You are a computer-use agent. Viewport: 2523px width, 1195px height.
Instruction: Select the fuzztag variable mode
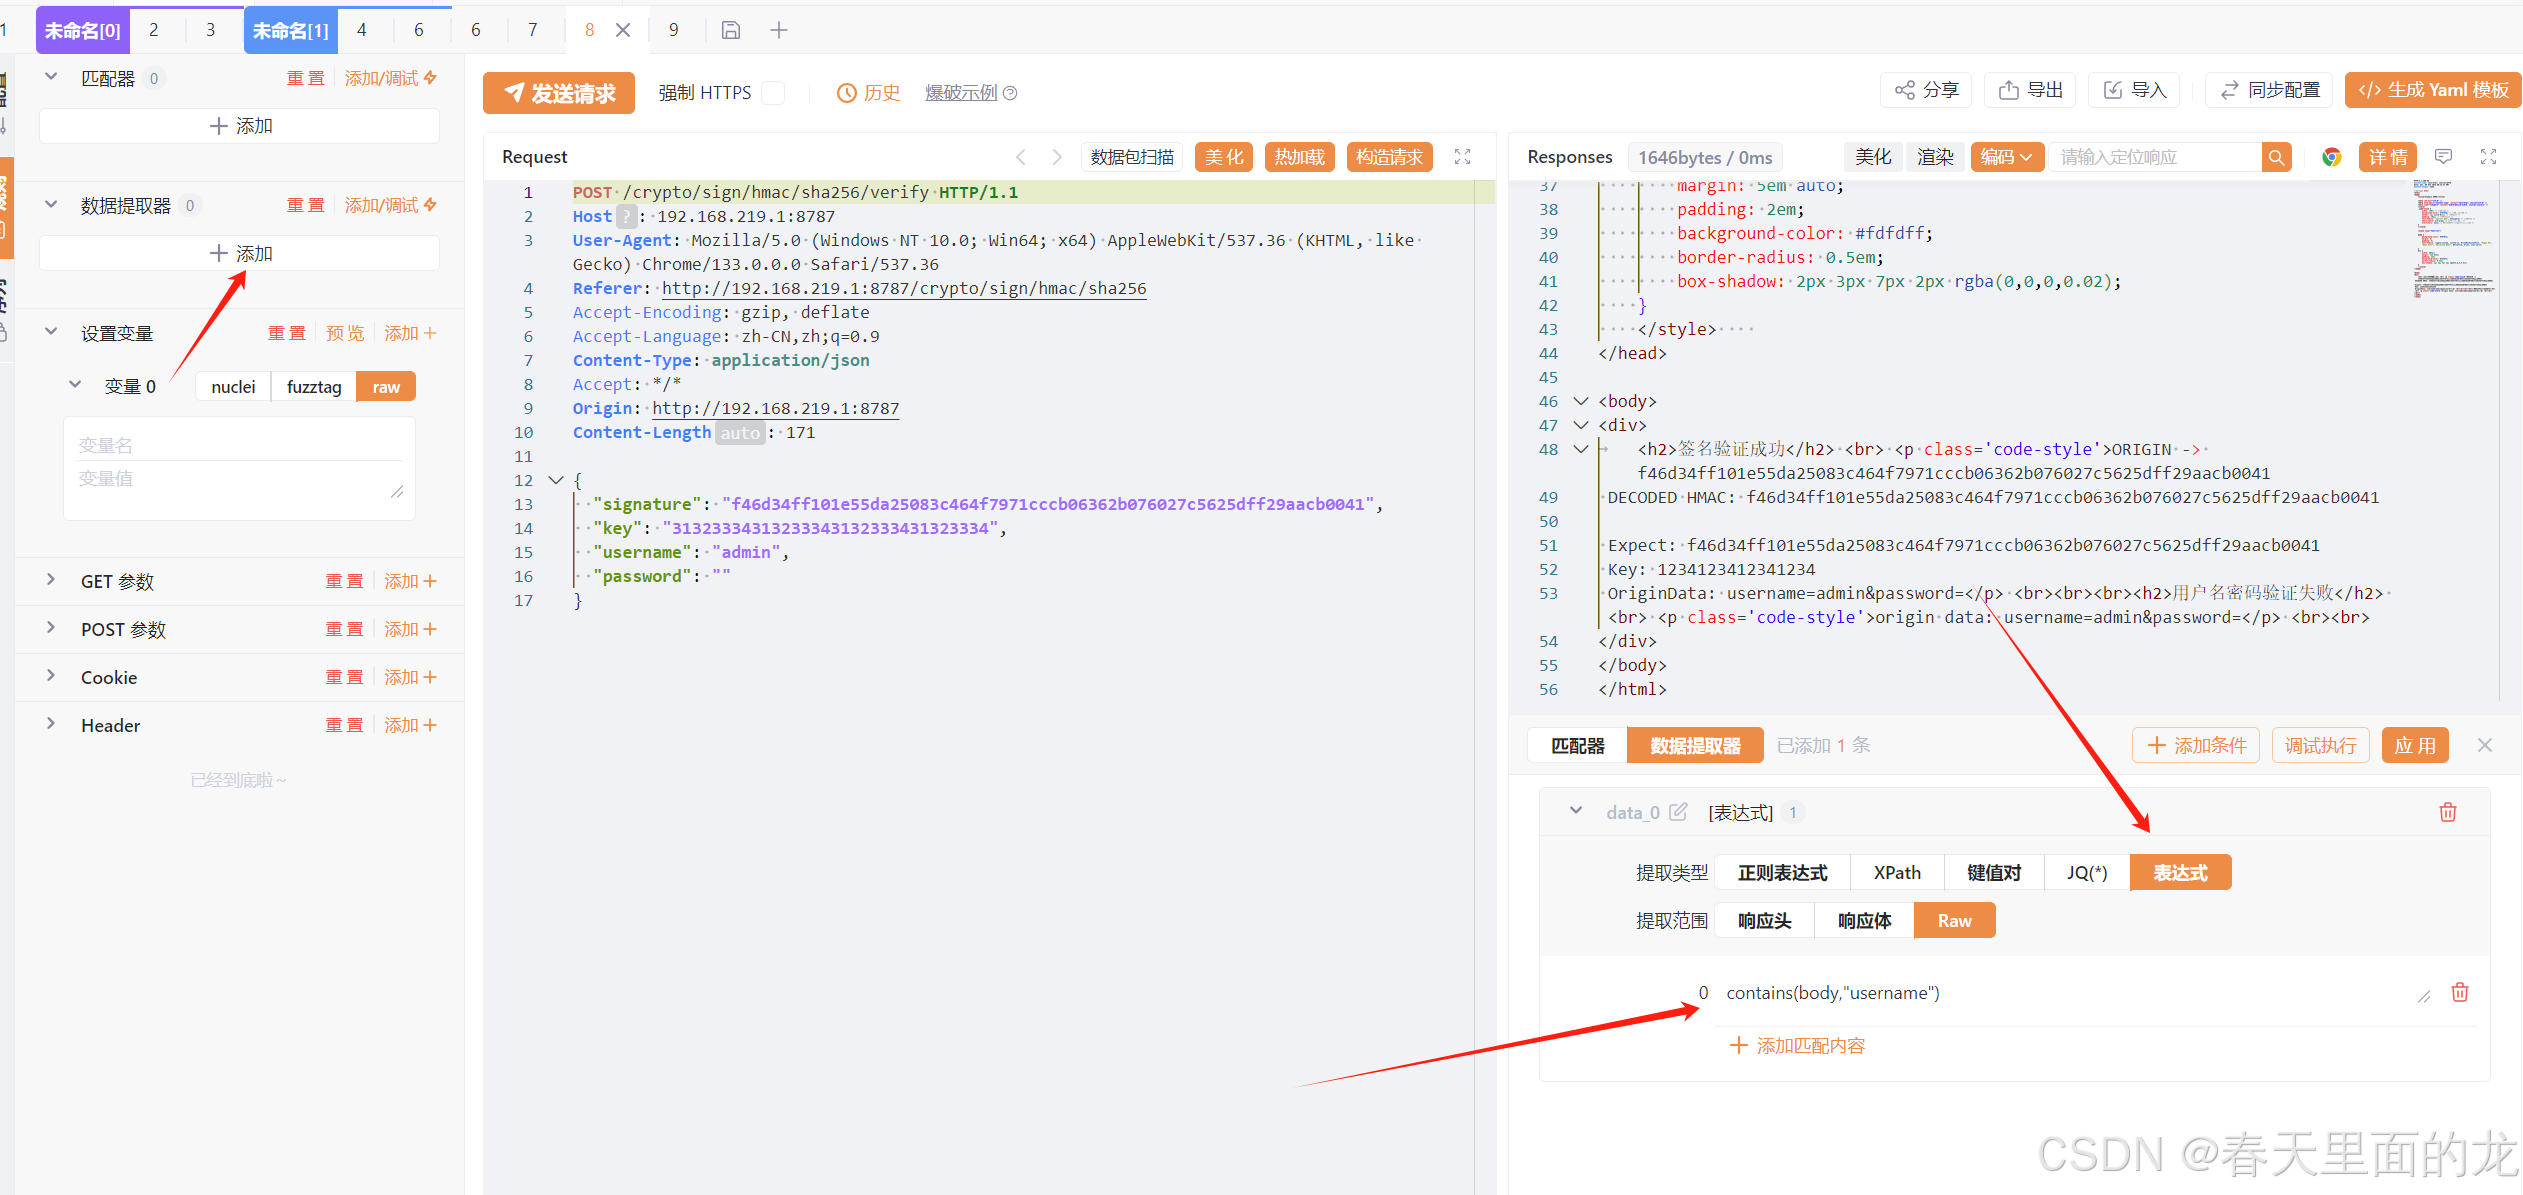313,387
